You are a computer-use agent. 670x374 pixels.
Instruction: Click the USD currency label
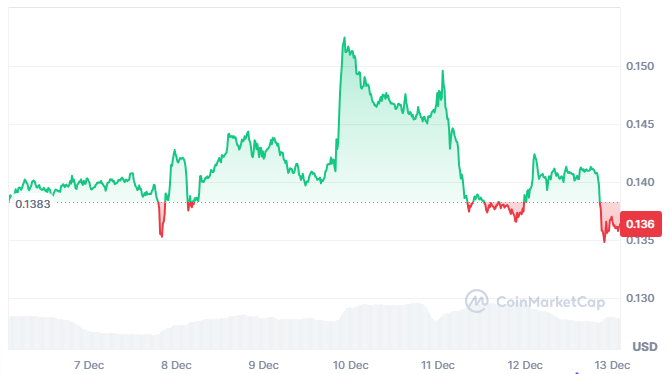pyautogui.click(x=645, y=346)
